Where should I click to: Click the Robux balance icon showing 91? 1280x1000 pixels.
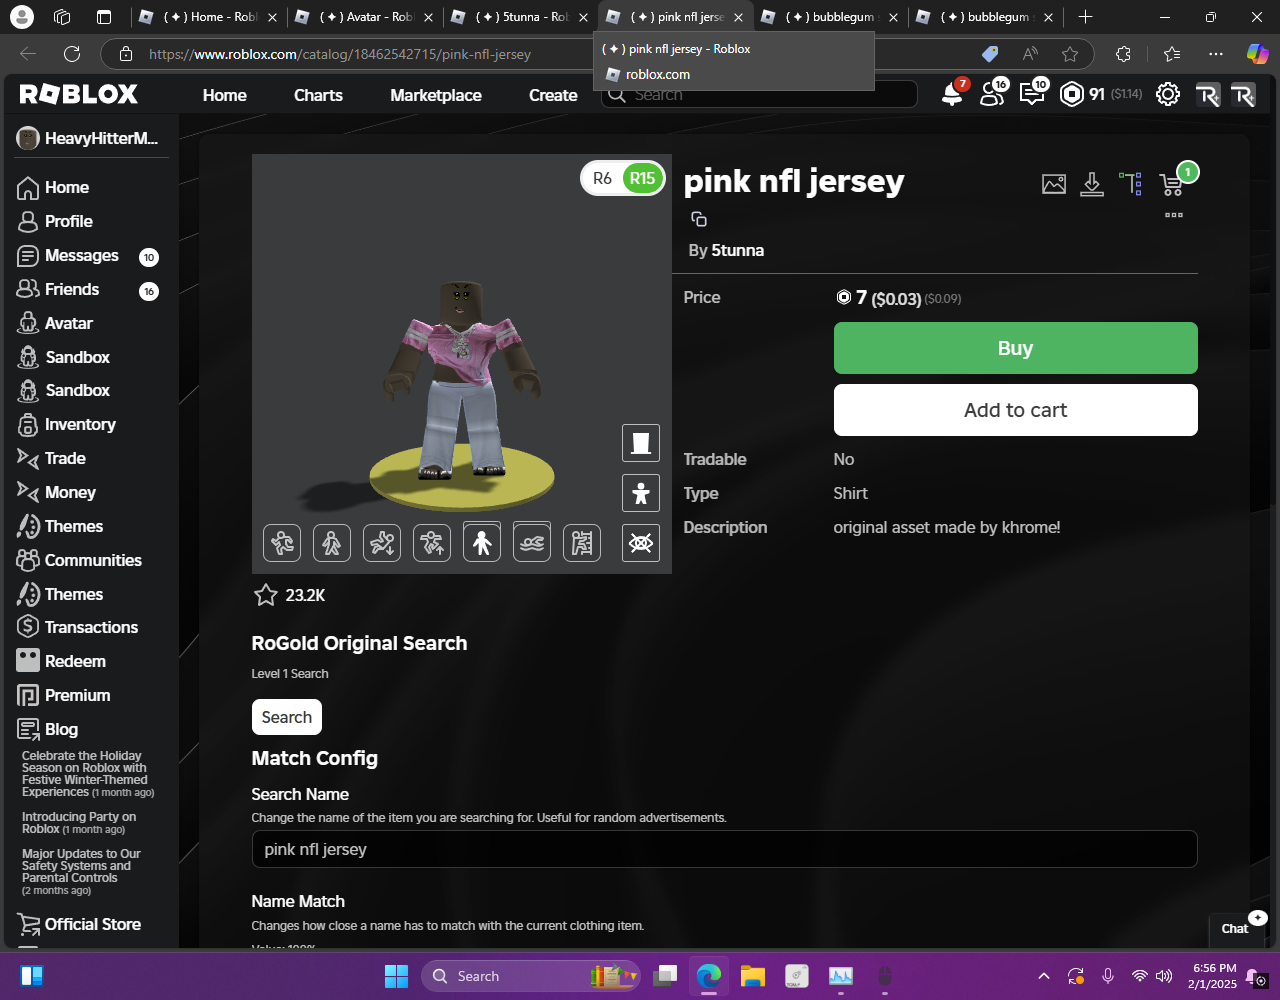[x=1071, y=94]
